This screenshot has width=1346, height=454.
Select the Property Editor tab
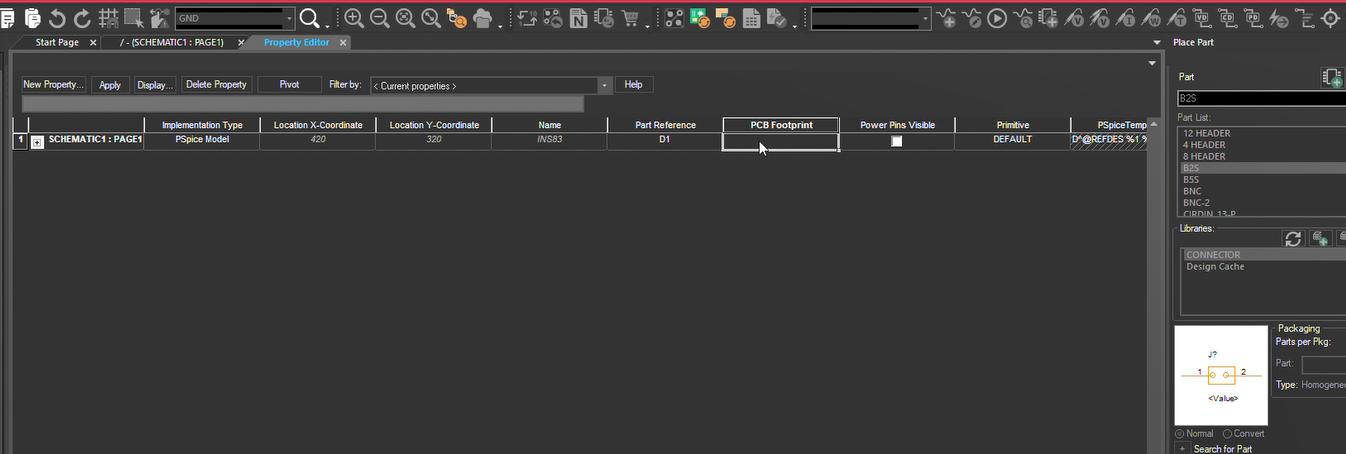tap(297, 43)
